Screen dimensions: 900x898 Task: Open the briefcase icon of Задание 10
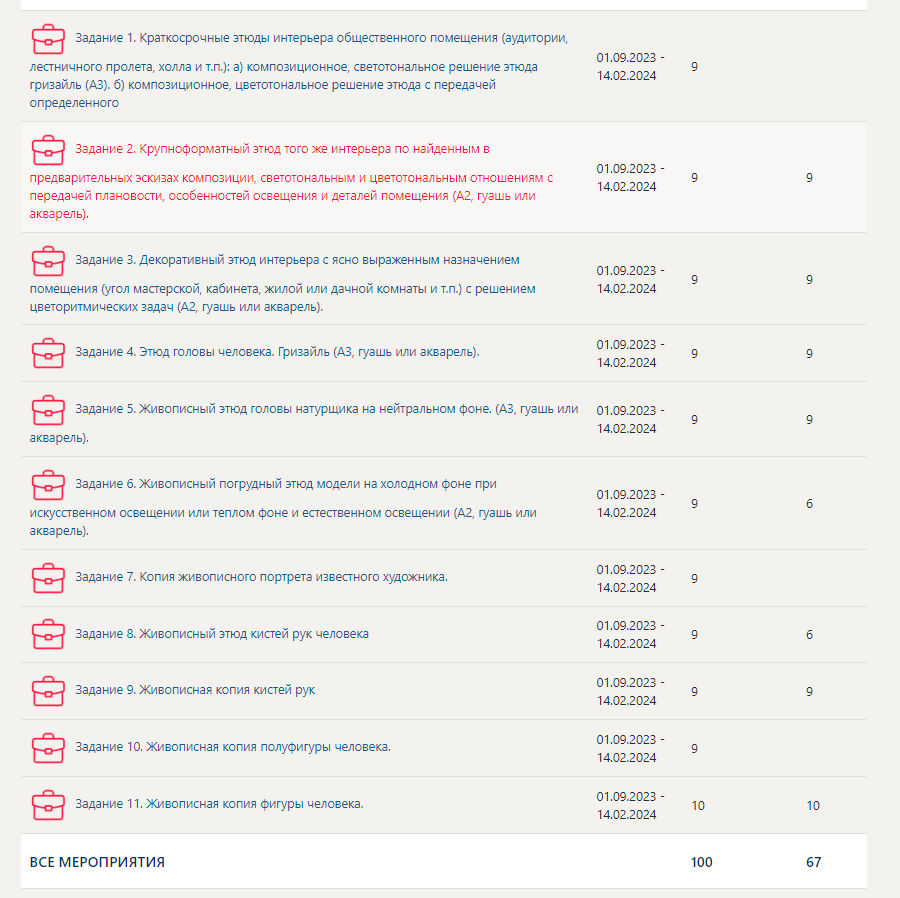[48, 748]
